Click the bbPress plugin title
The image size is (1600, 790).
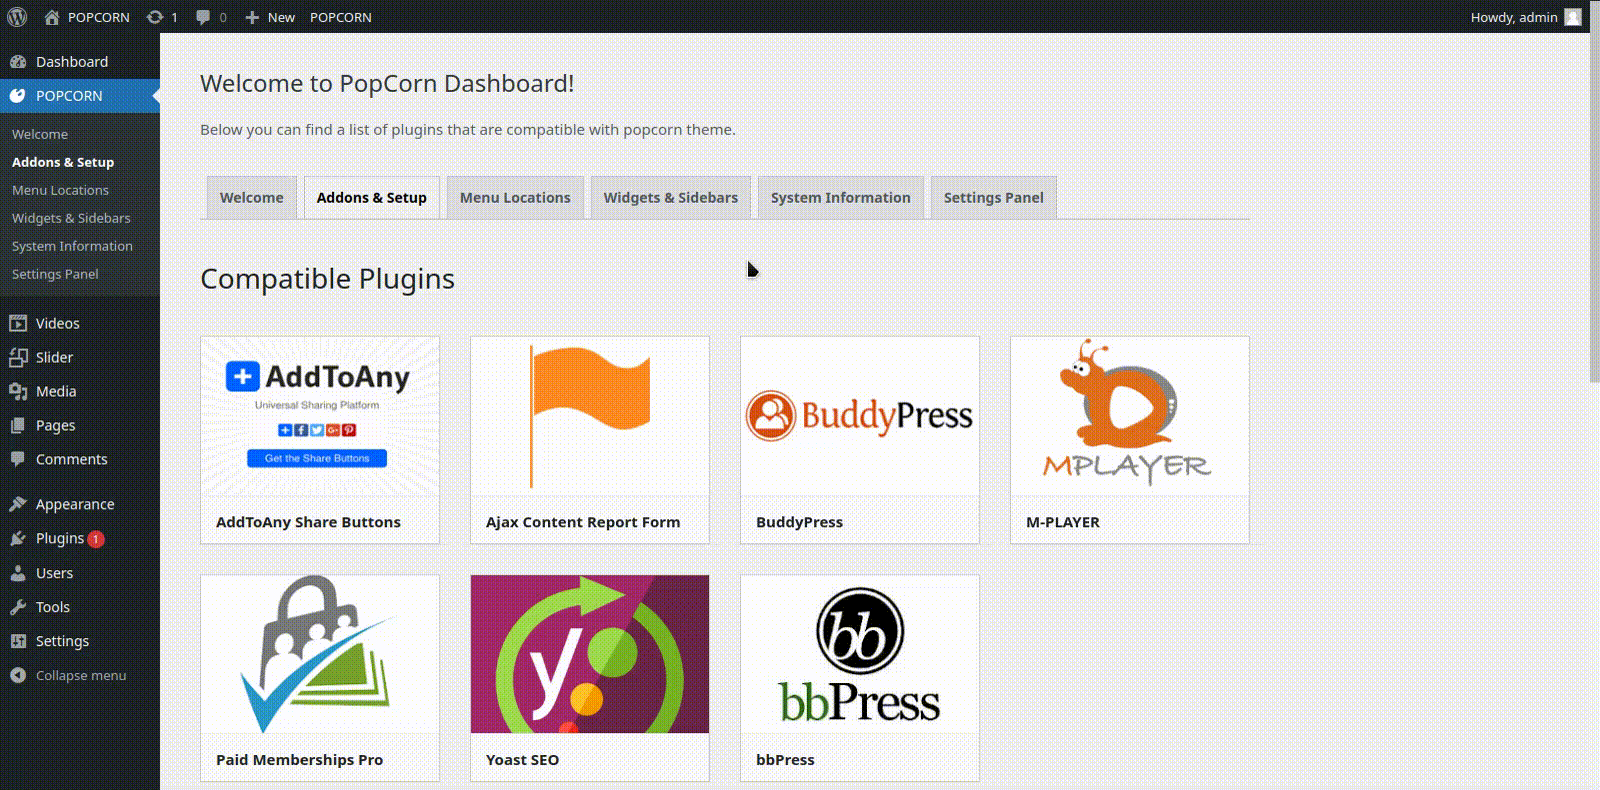[785, 760]
